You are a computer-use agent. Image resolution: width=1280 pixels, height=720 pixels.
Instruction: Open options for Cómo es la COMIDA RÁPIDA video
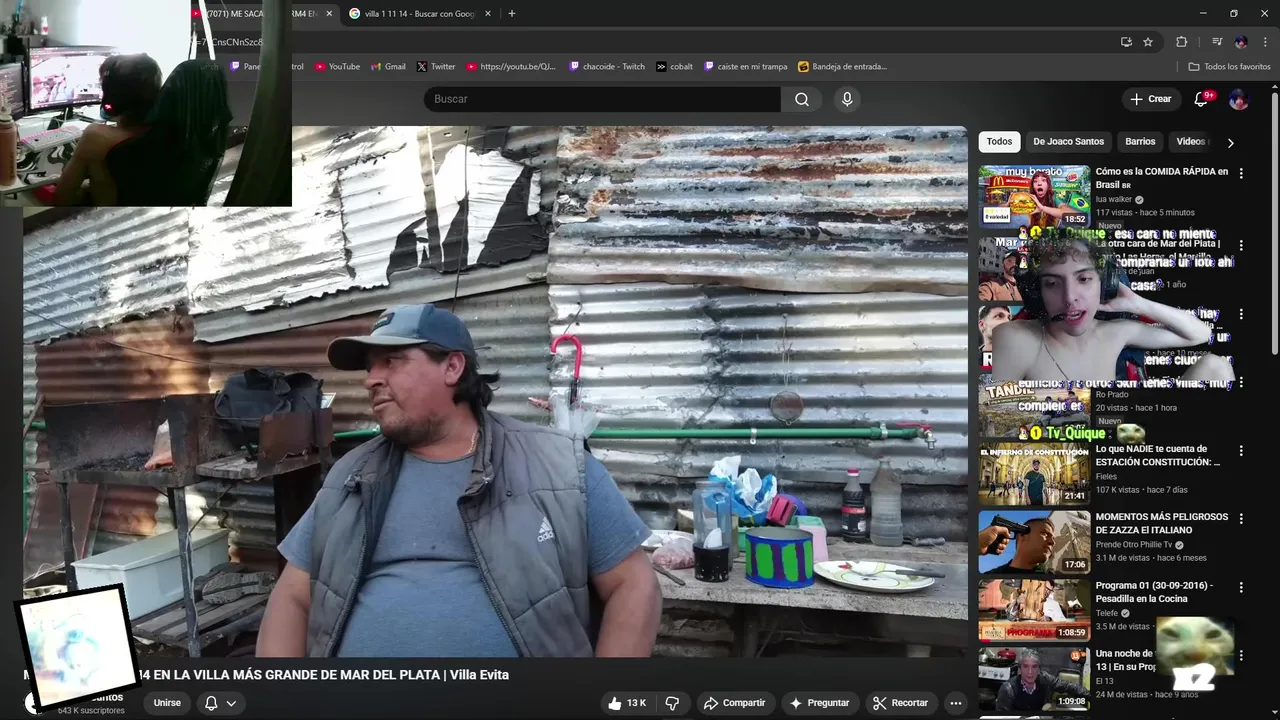(x=1241, y=173)
